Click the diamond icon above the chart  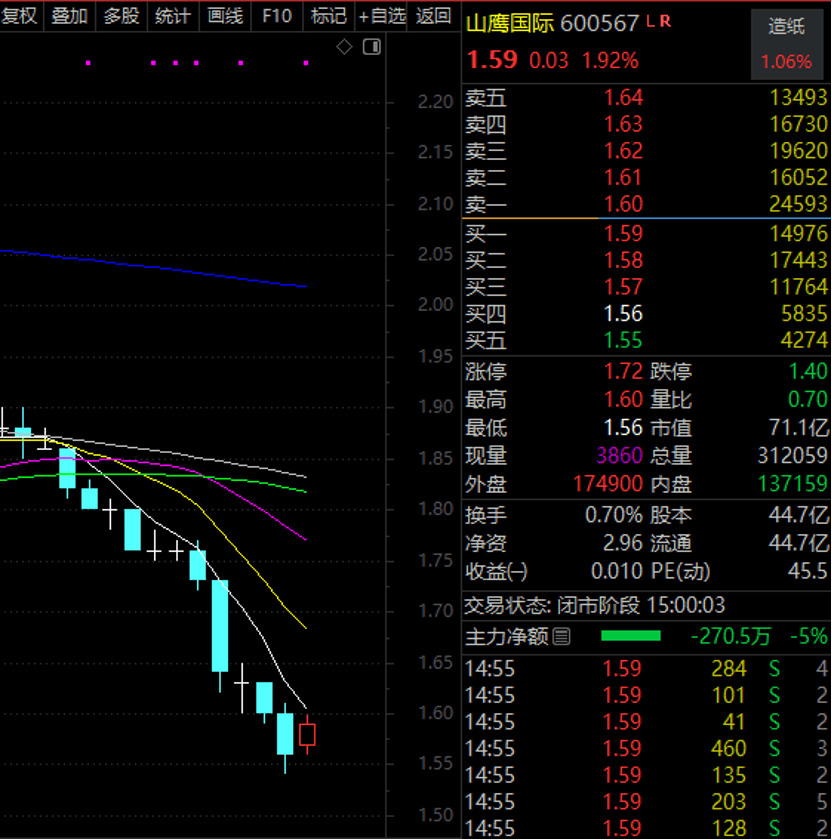click(344, 47)
